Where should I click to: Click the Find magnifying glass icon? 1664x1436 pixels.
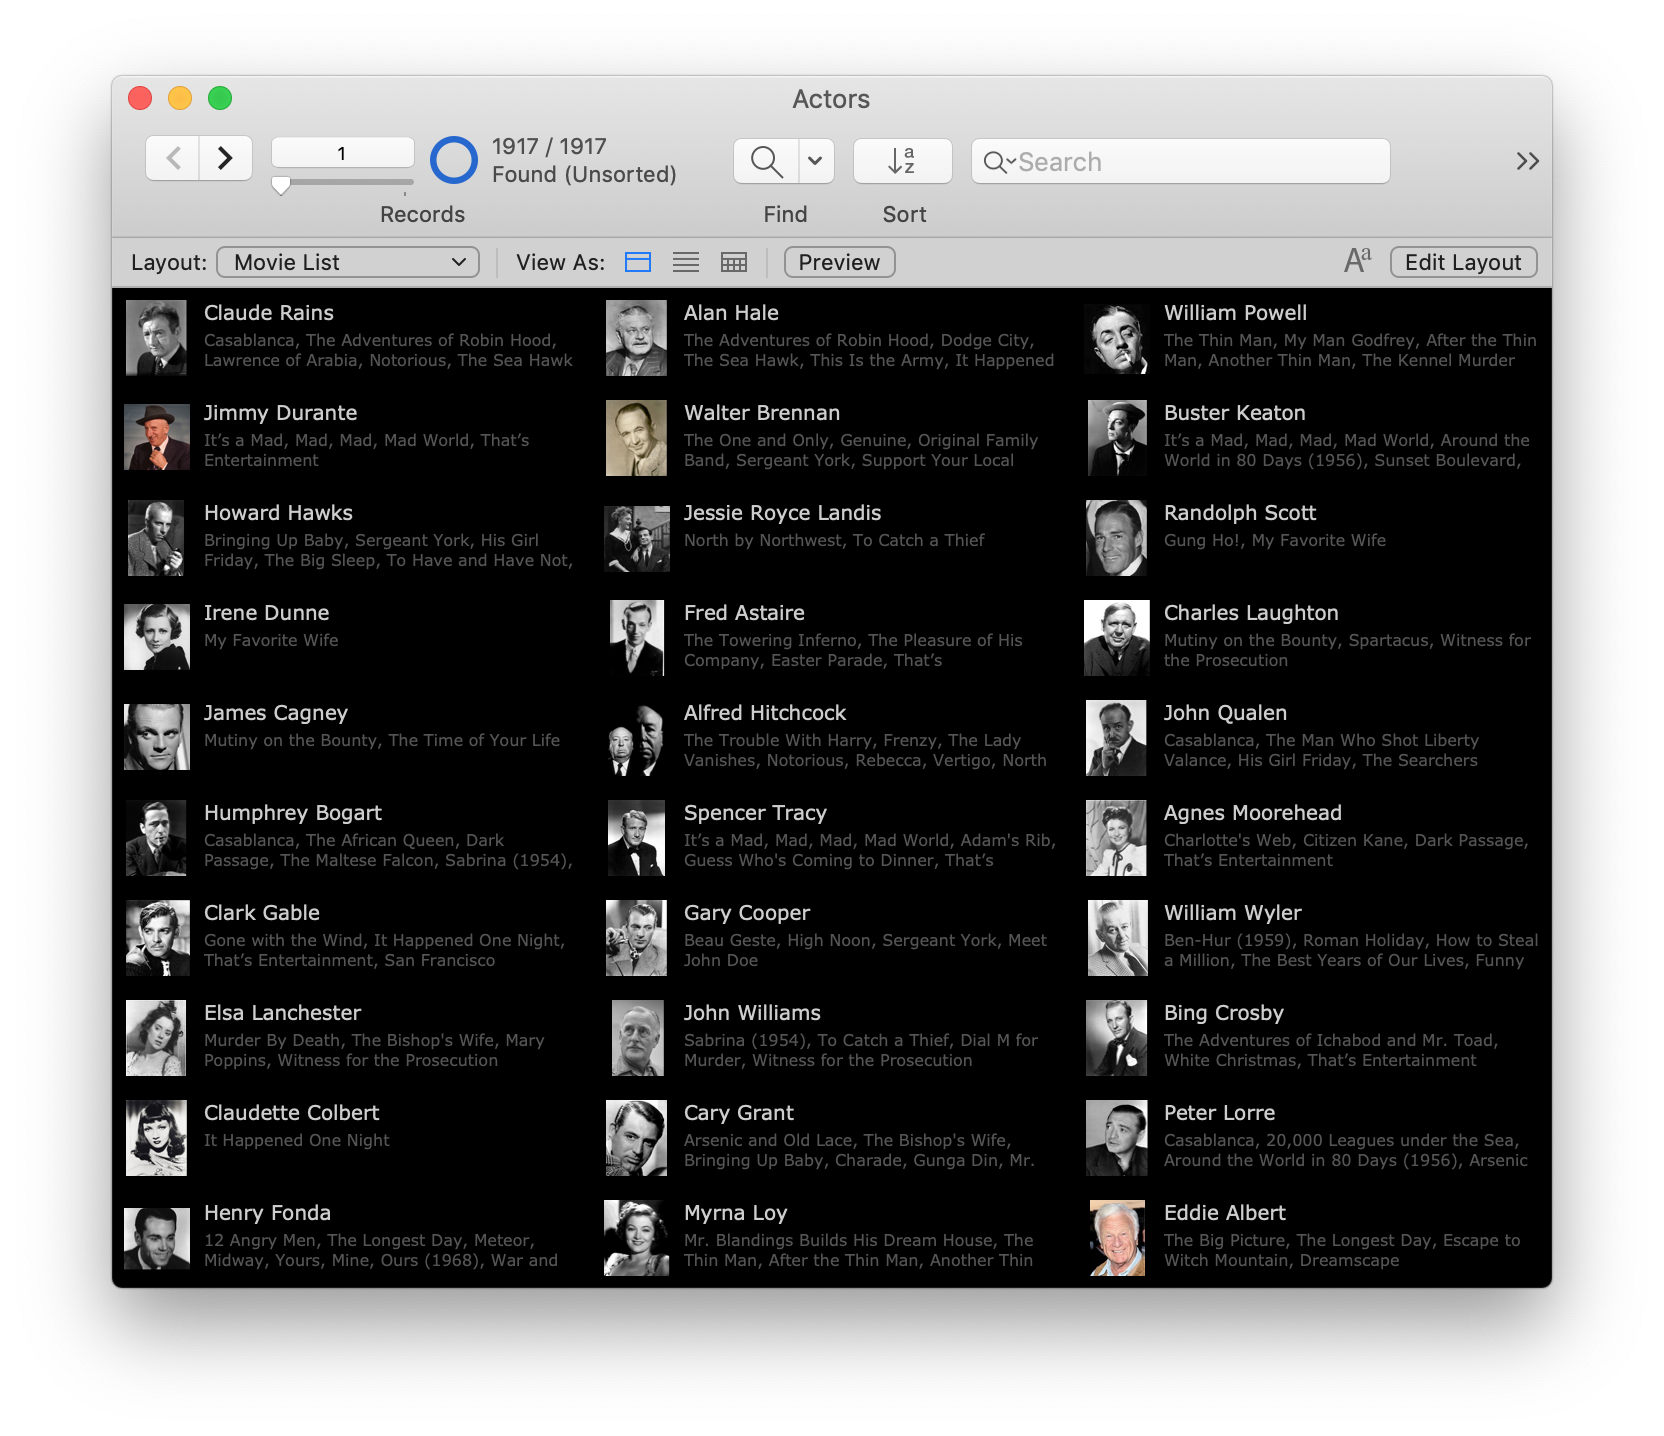point(766,161)
